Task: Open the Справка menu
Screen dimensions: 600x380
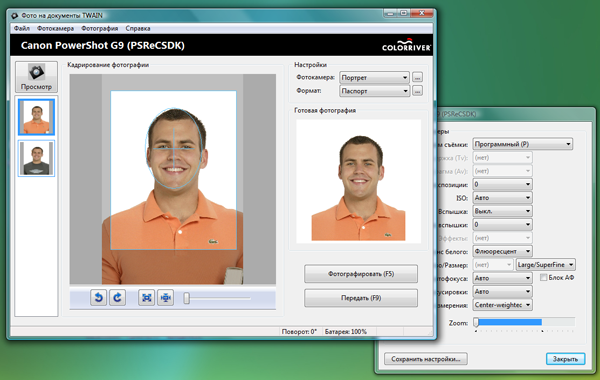Action: (x=138, y=28)
